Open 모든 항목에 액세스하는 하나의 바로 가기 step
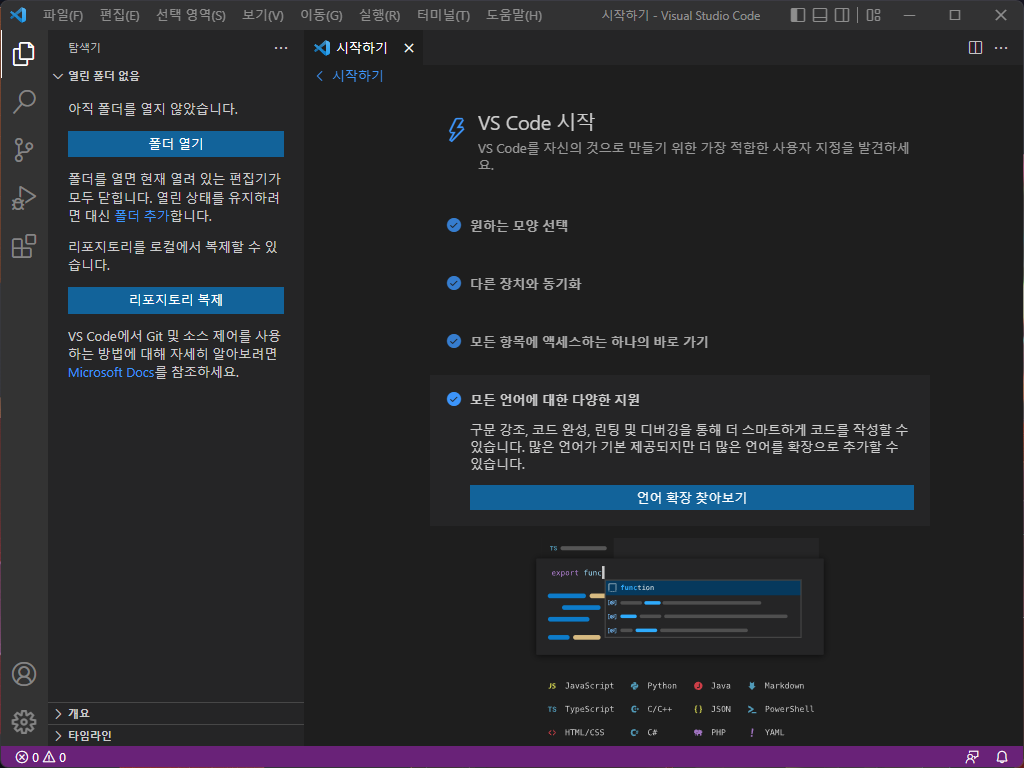Viewport: 1024px width, 768px height. (x=589, y=342)
